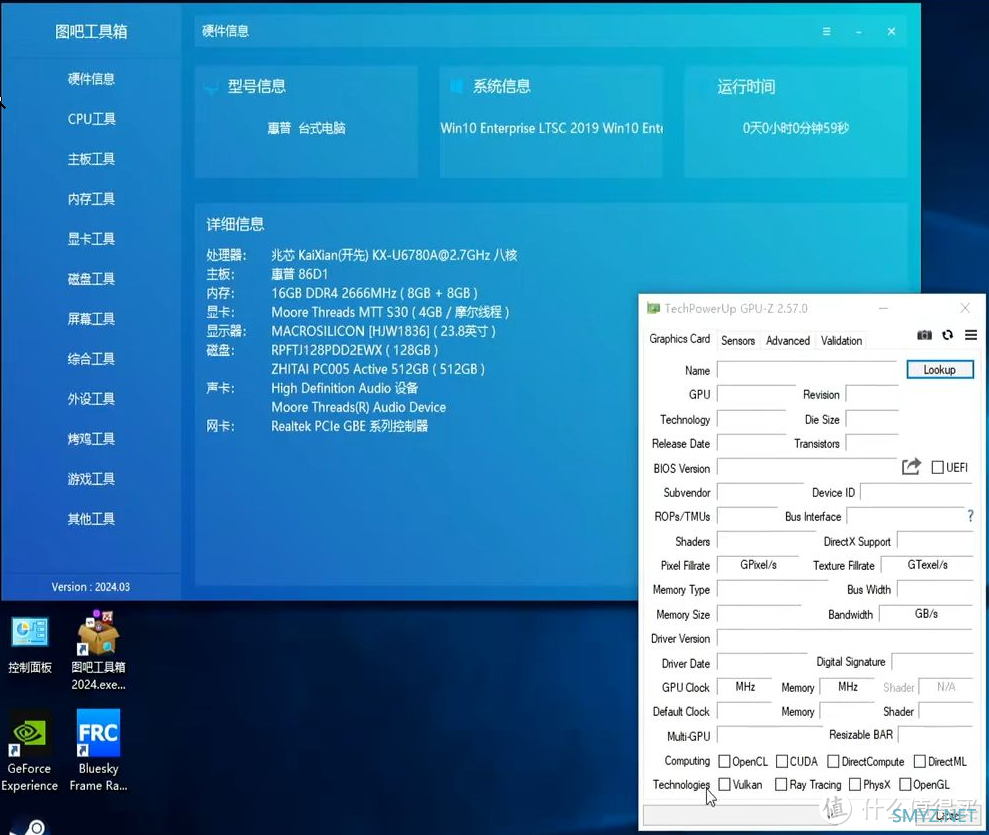
Task: Toggle the DirectML checkbox
Action: click(920, 761)
